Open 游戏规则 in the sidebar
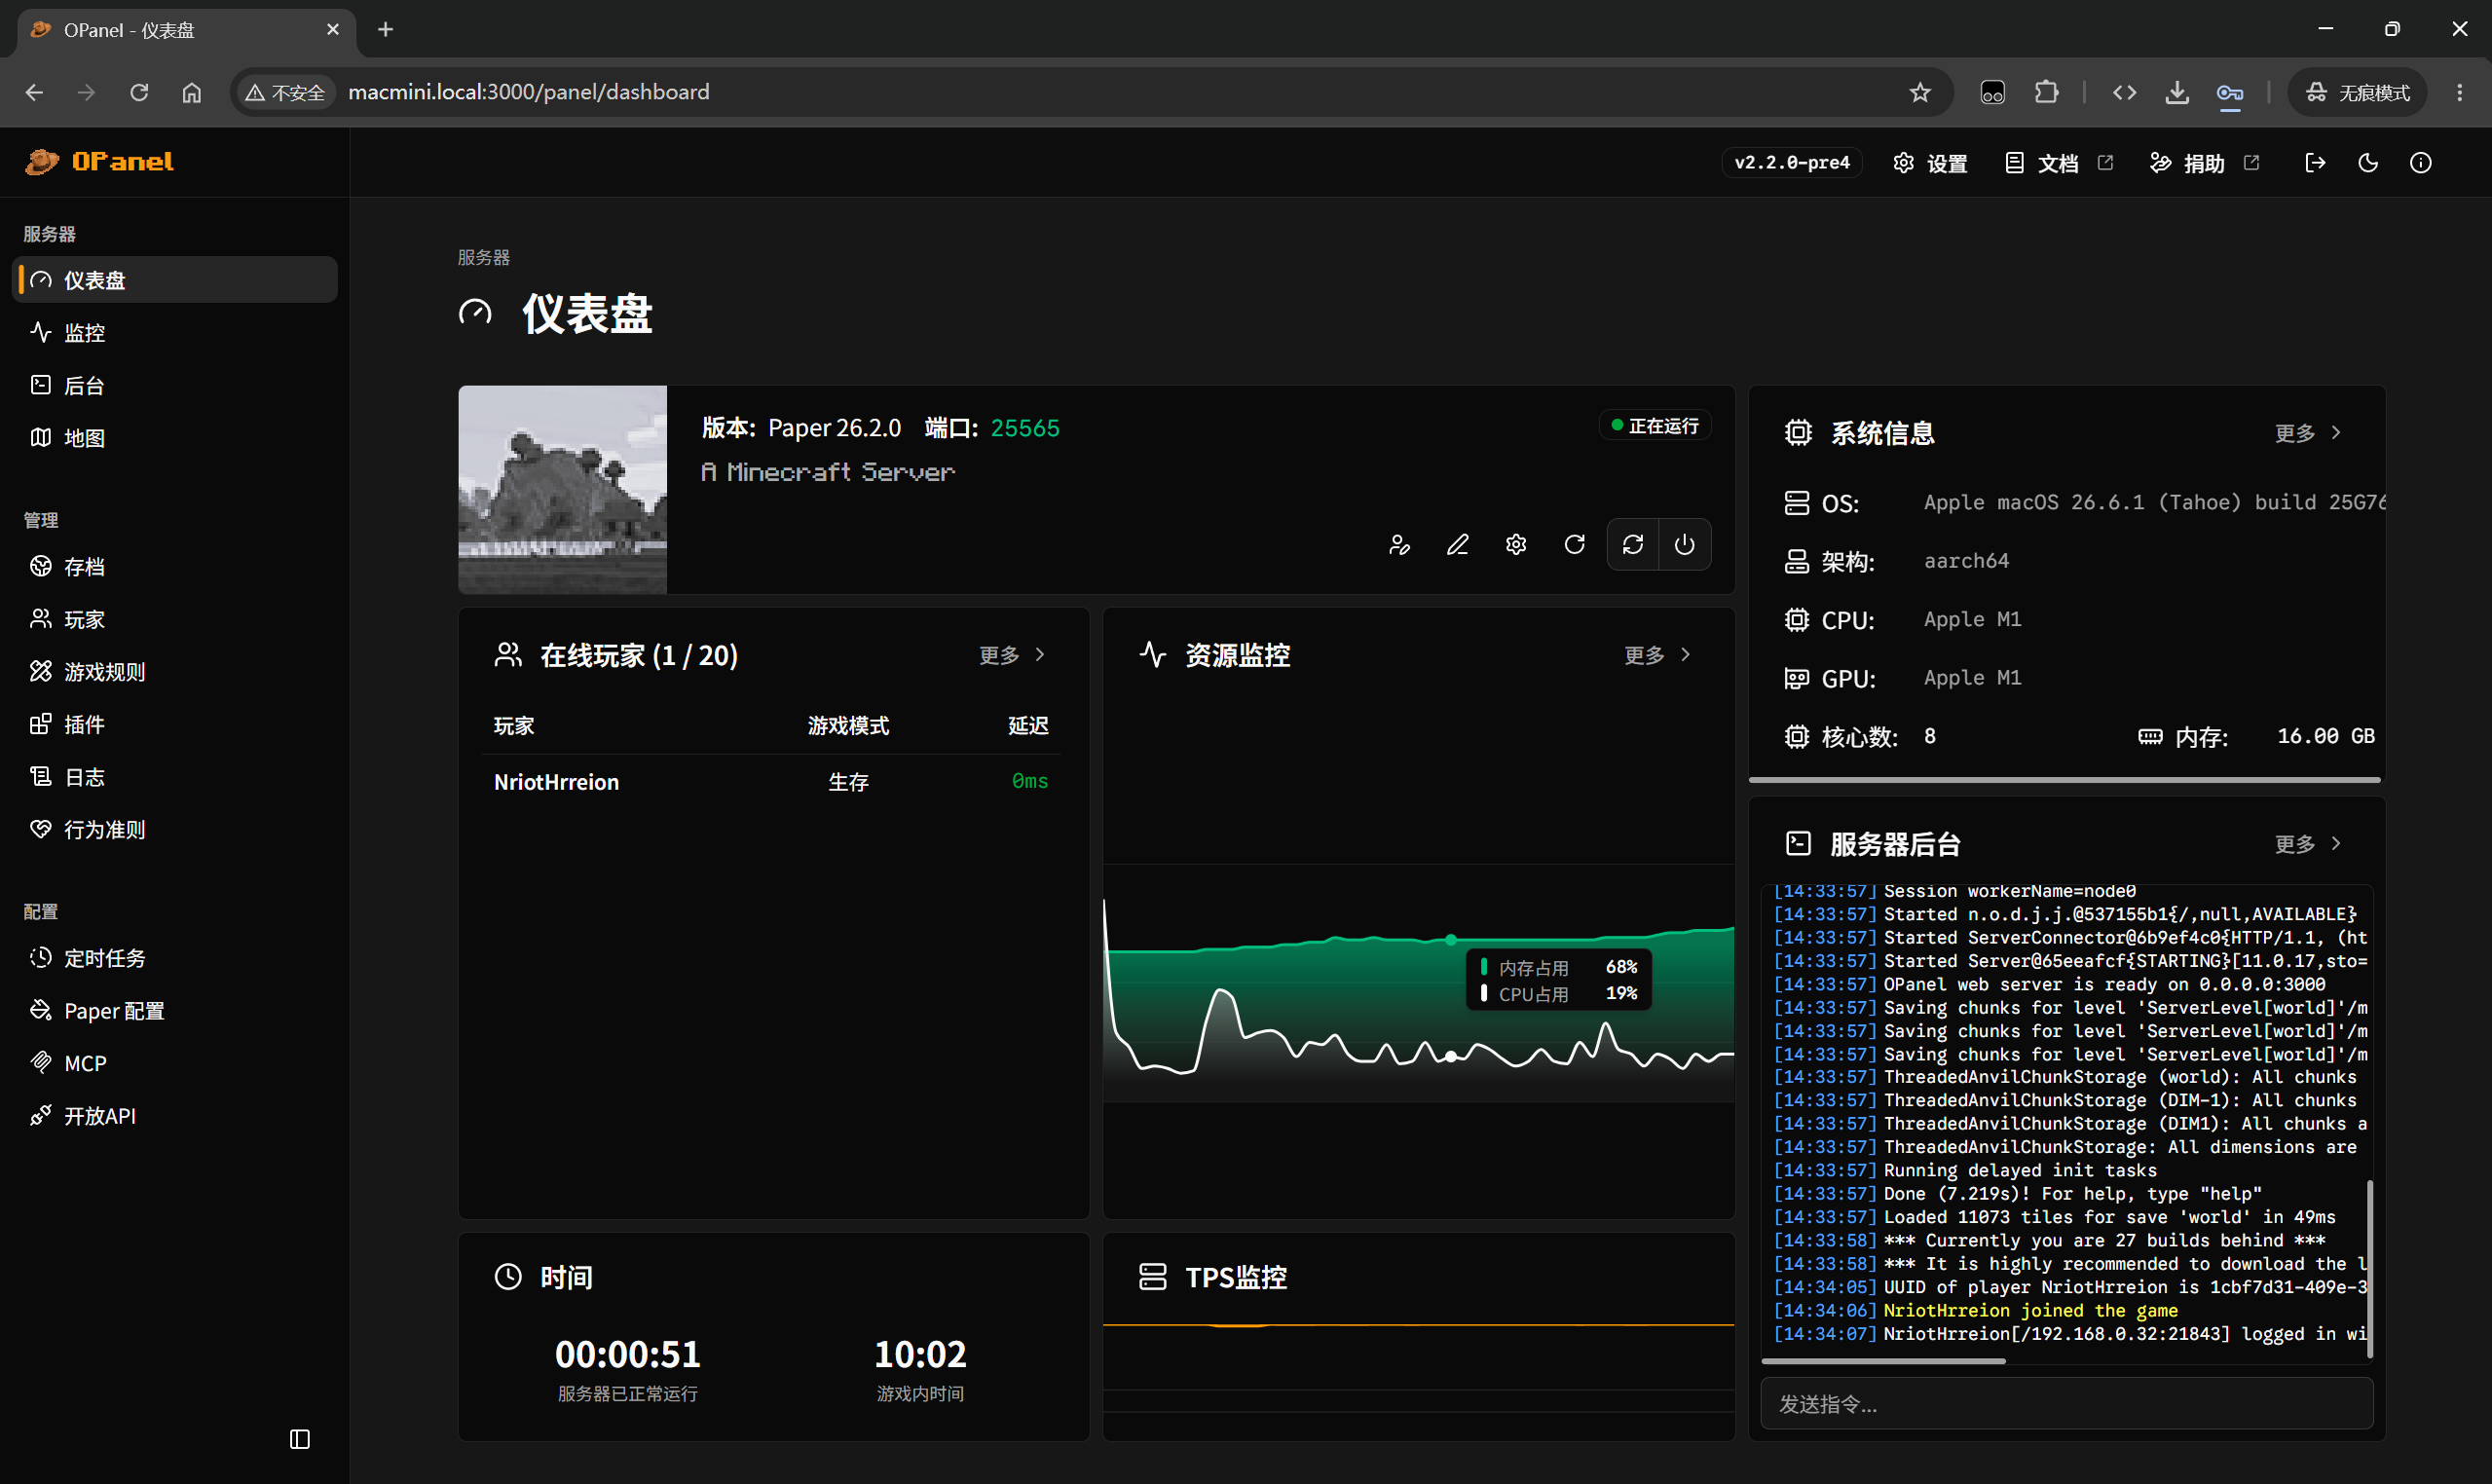The height and width of the screenshot is (1484, 2492). pos(176,672)
